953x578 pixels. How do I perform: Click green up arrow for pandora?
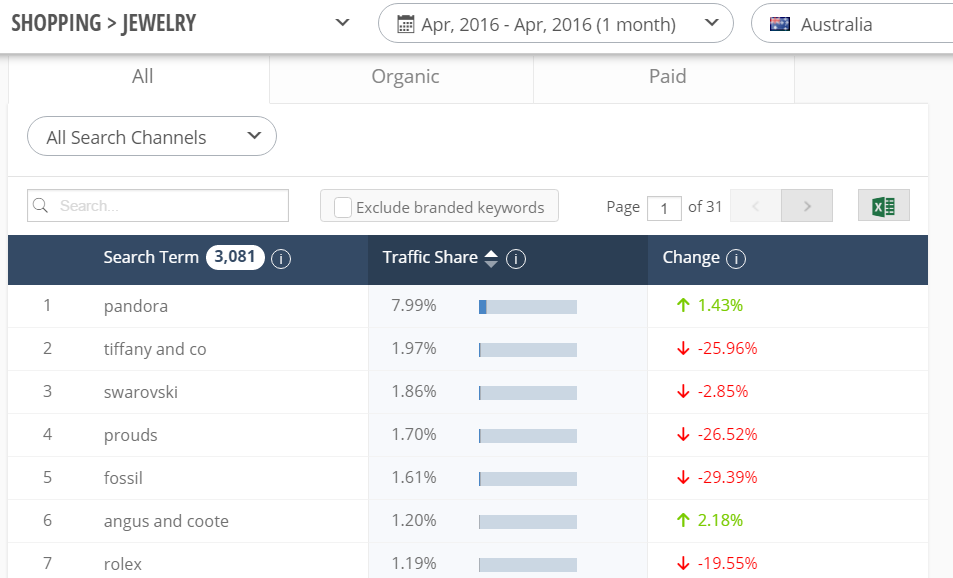point(683,305)
